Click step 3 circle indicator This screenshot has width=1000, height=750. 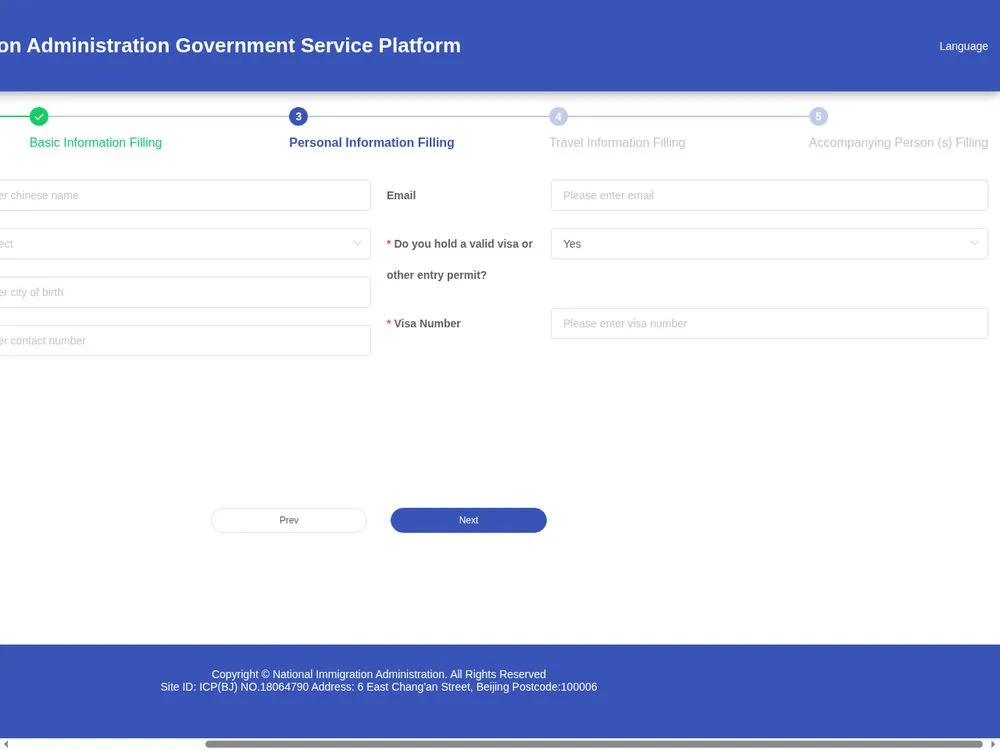298,116
